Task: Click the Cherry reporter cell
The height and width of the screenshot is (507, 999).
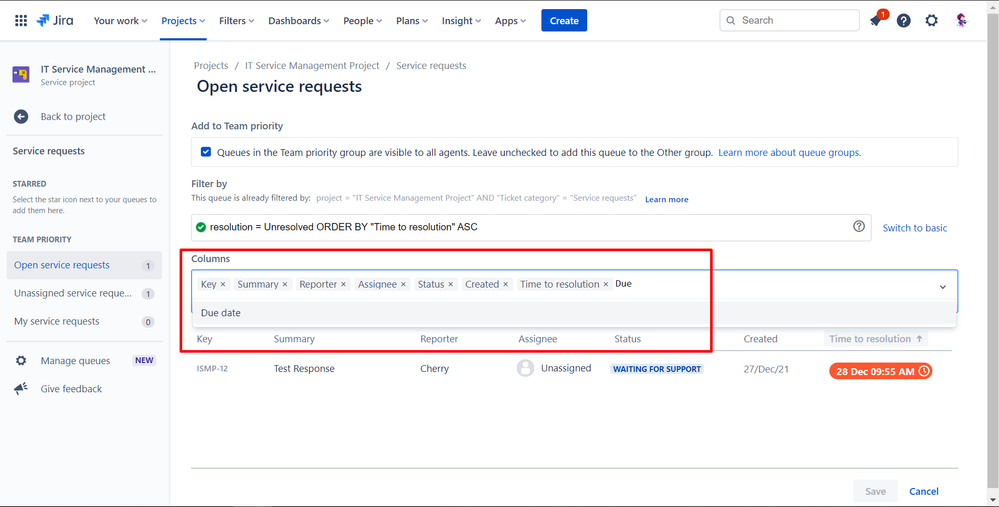Action: click(x=435, y=369)
